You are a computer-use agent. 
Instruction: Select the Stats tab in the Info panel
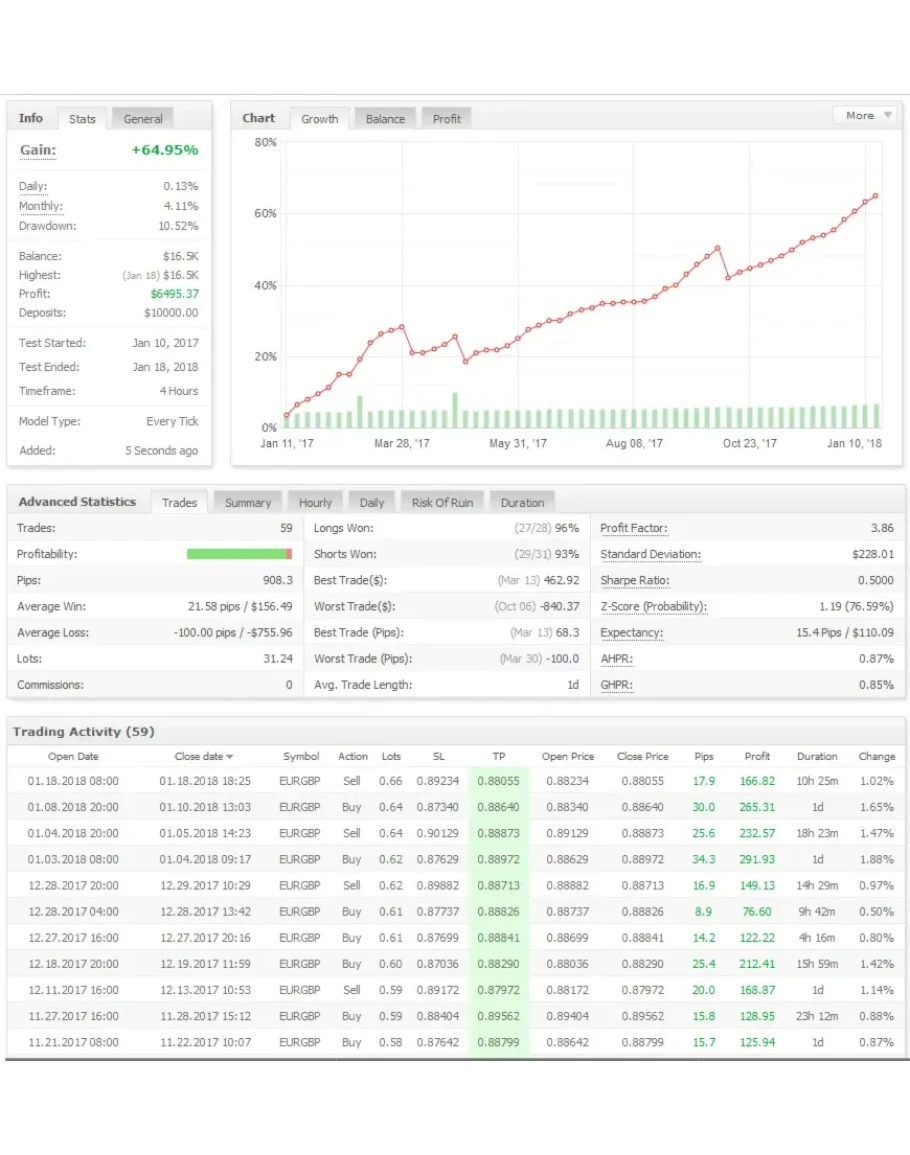click(82, 119)
